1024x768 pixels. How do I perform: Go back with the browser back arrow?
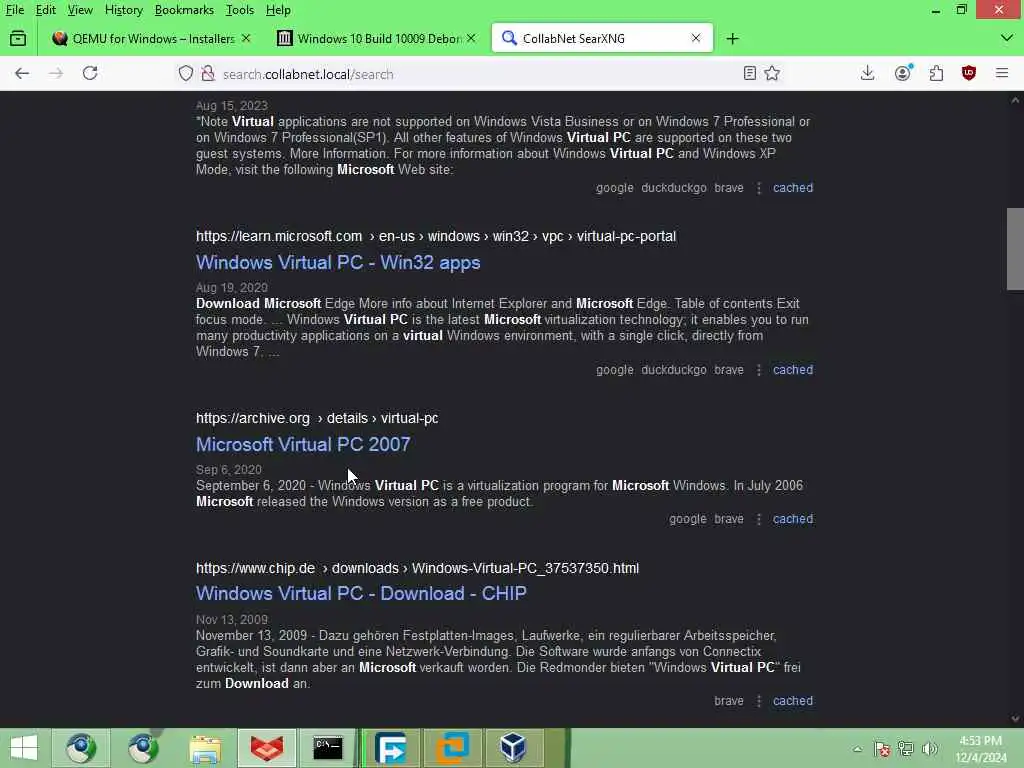point(22,73)
